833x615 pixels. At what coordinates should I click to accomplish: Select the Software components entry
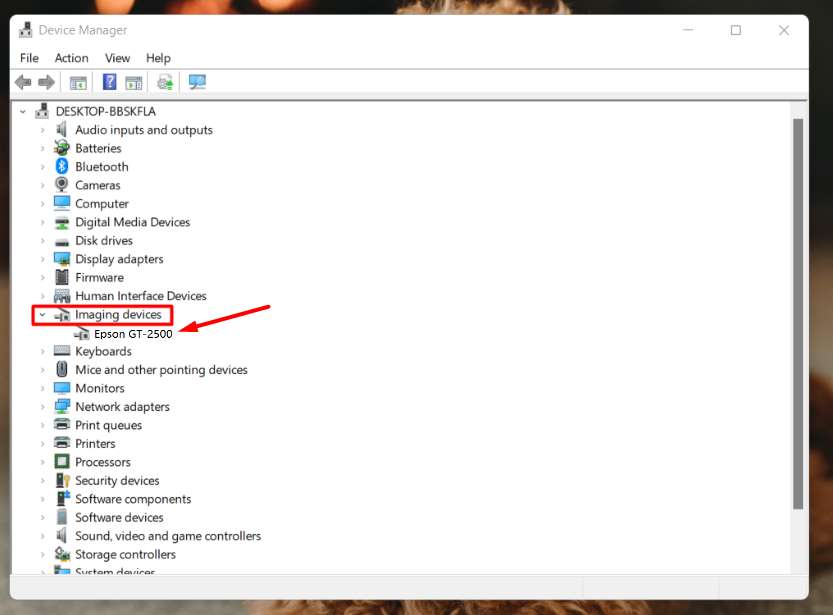click(x=133, y=499)
